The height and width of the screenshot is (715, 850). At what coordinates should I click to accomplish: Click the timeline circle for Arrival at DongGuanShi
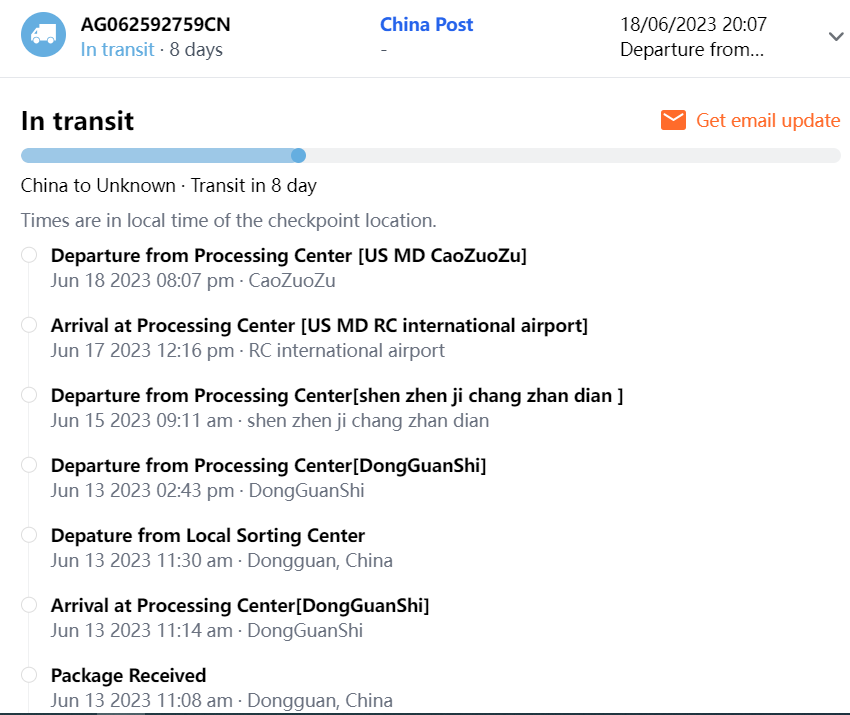(x=29, y=605)
